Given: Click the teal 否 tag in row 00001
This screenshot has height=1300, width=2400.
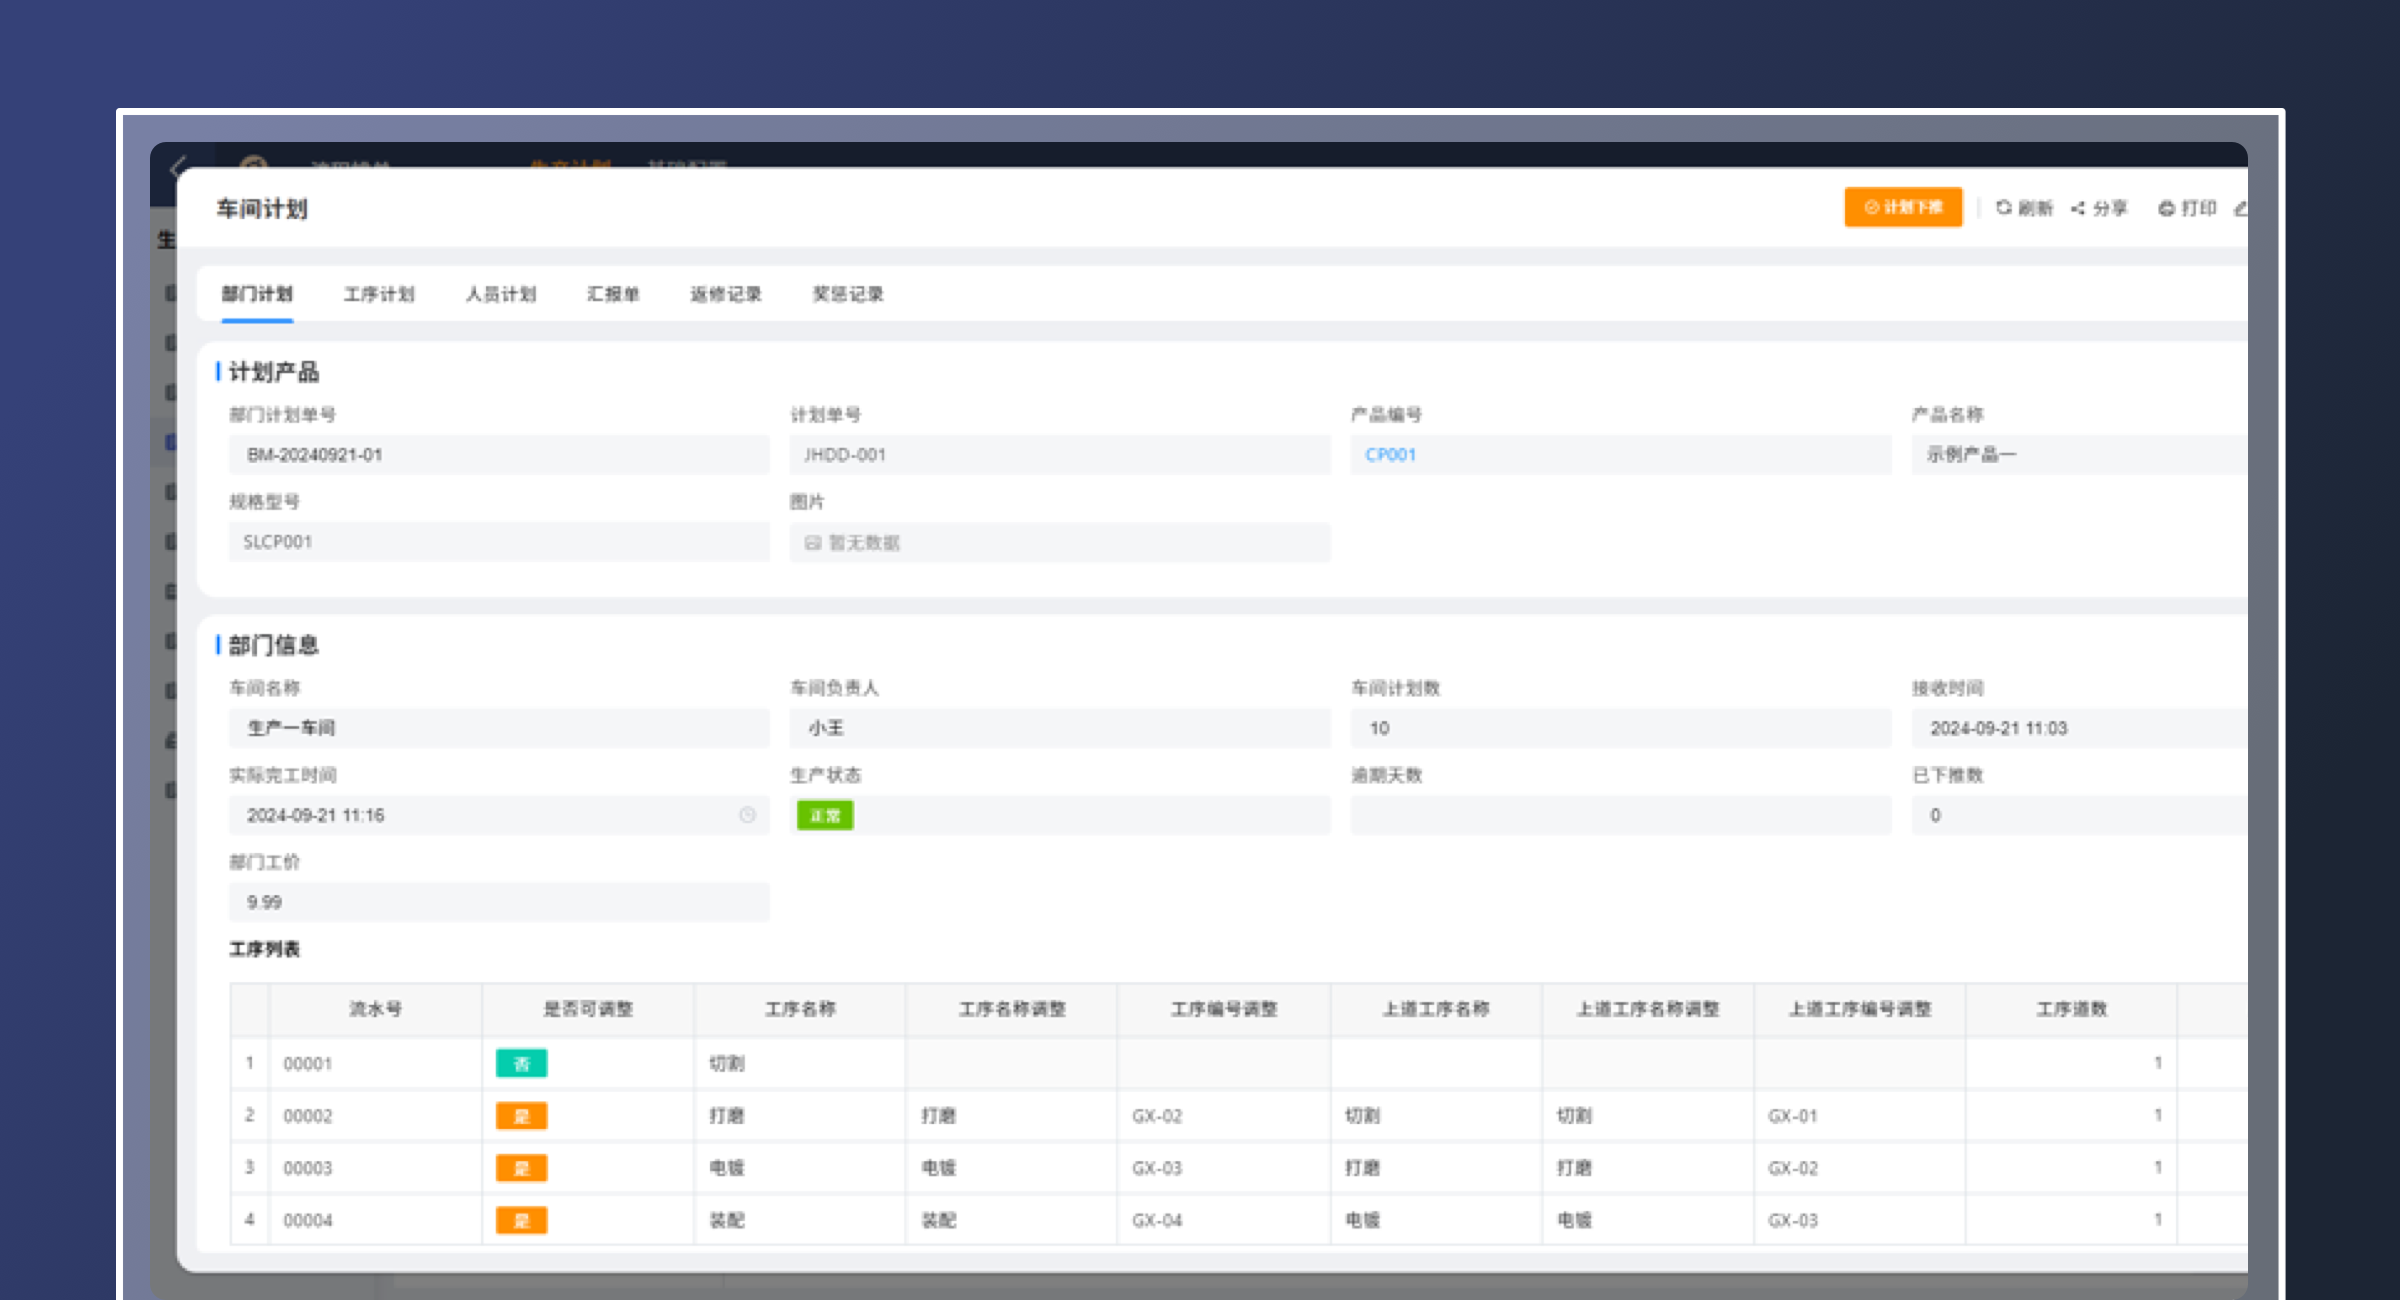Looking at the screenshot, I should [521, 1064].
